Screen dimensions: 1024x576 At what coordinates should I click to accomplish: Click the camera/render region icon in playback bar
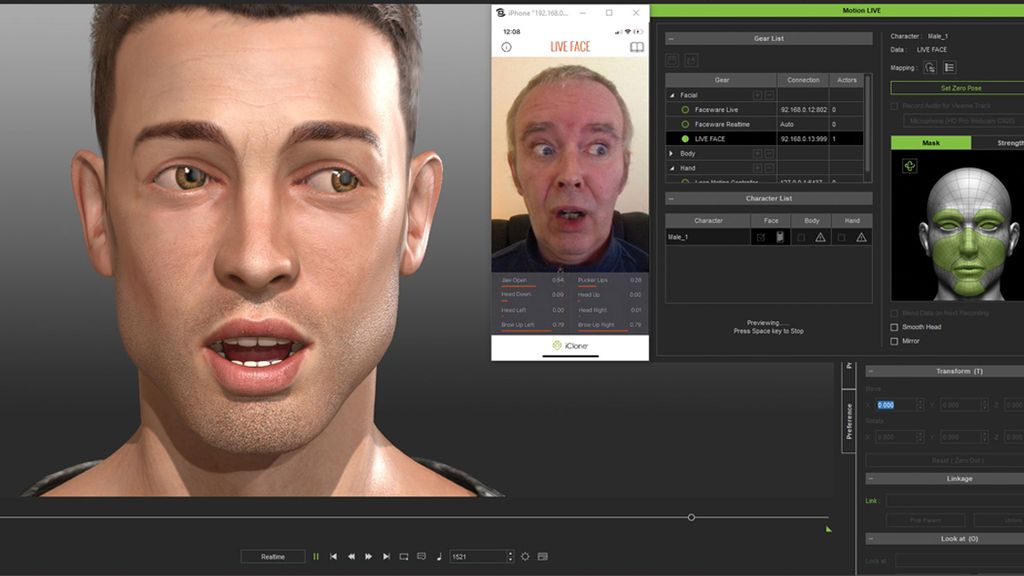[404, 556]
